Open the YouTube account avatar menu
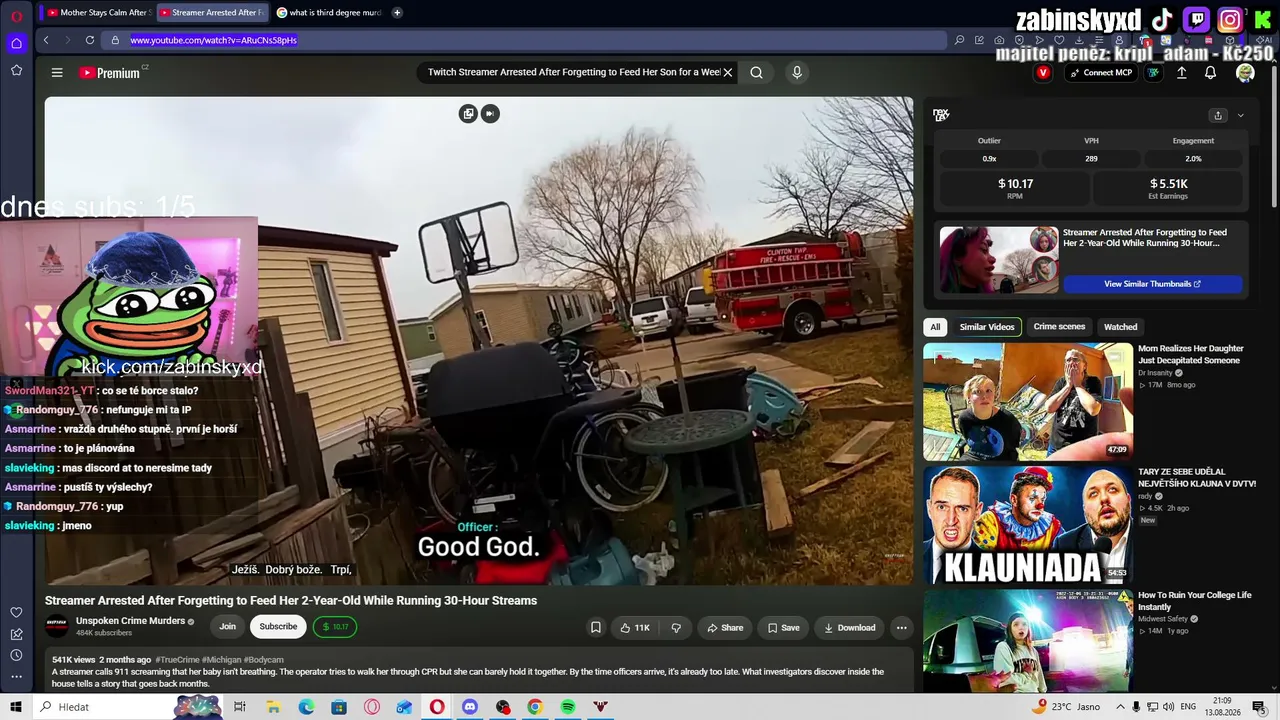This screenshot has width=1280, height=720. point(1245,73)
